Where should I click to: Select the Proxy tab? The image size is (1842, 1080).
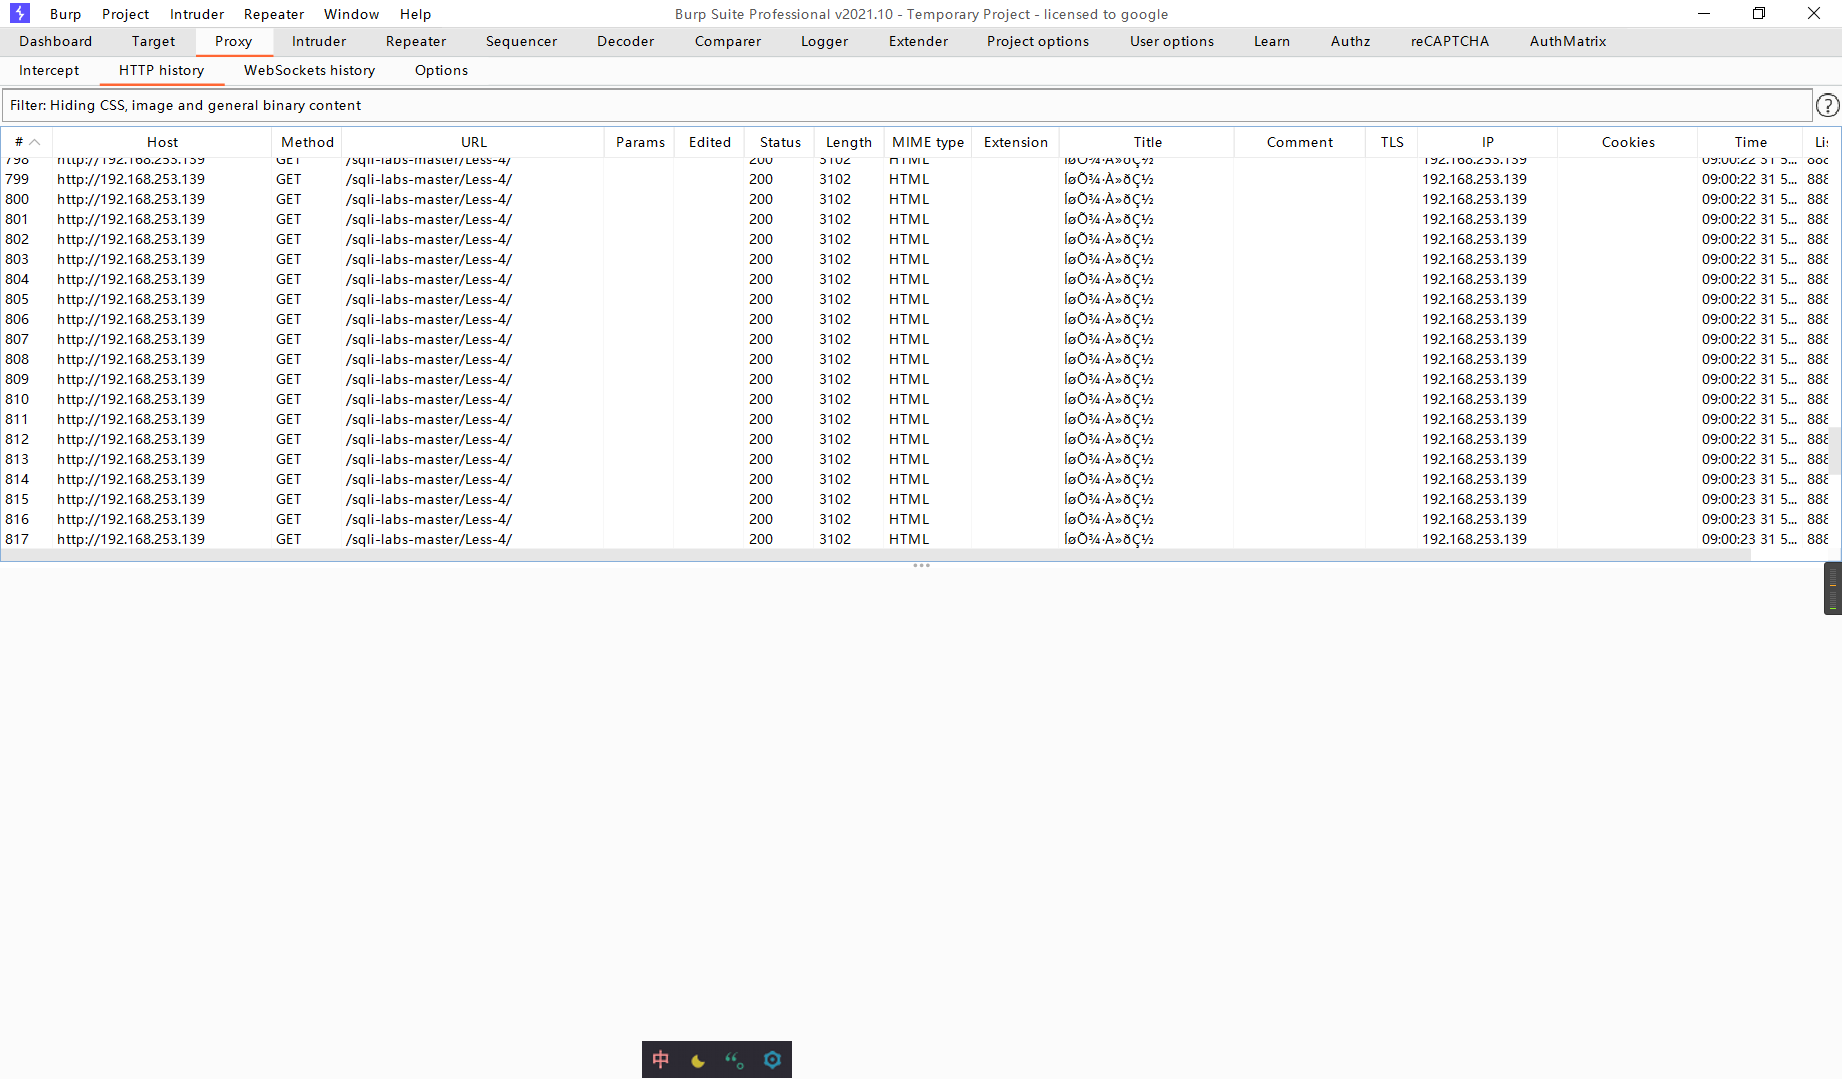(x=233, y=41)
